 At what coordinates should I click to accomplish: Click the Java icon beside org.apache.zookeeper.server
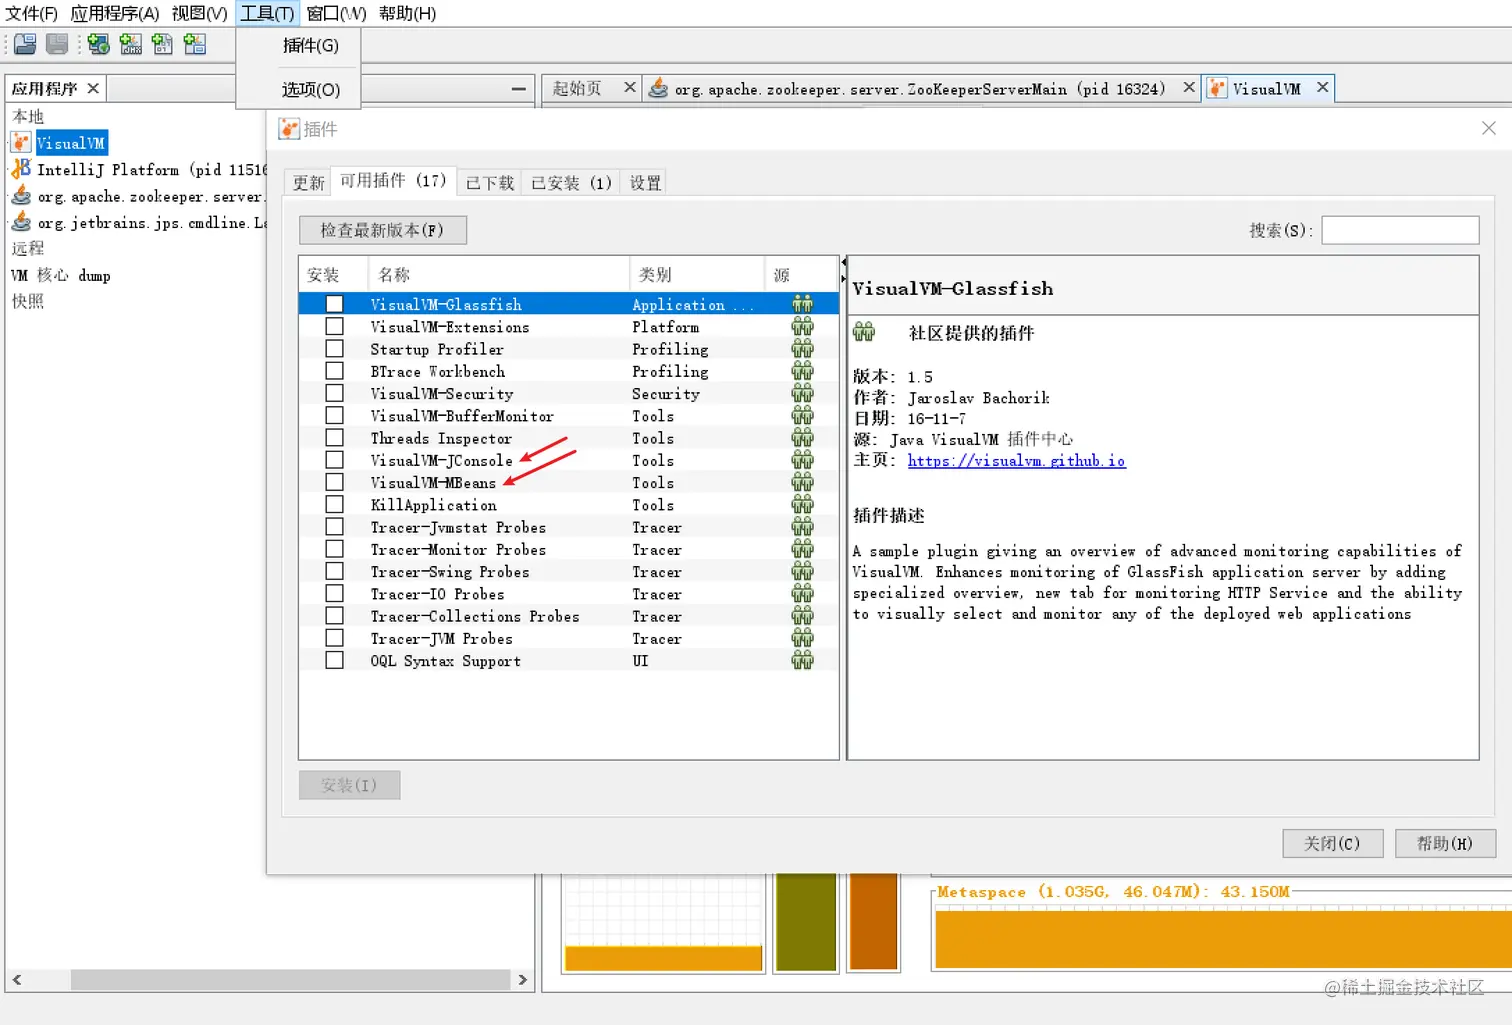pos(21,196)
